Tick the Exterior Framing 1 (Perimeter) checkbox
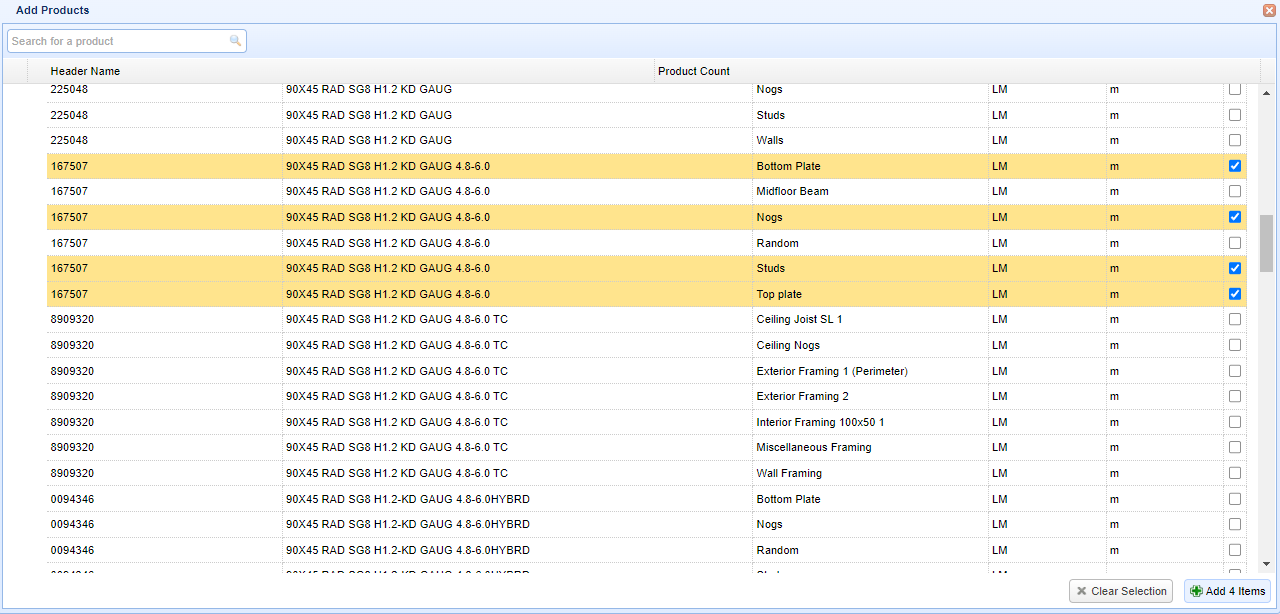 pyautogui.click(x=1235, y=371)
